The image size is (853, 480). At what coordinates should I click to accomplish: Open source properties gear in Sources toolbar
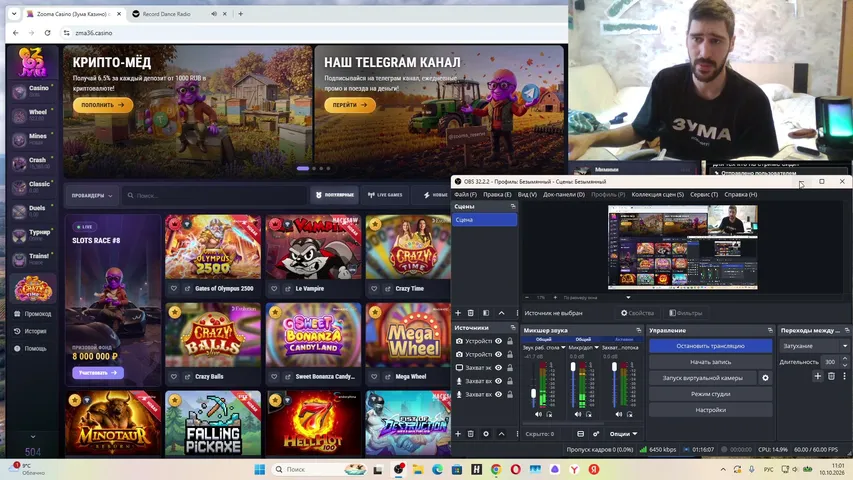point(486,434)
